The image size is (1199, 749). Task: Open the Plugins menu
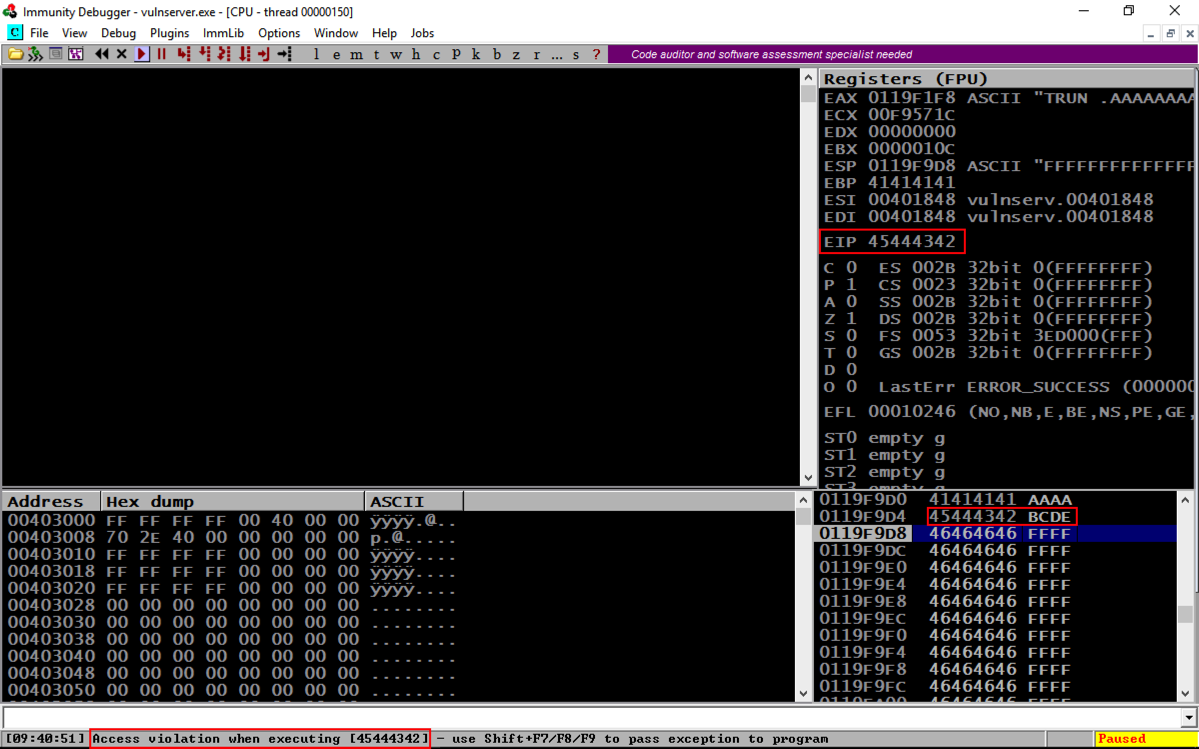click(x=170, y=33)
